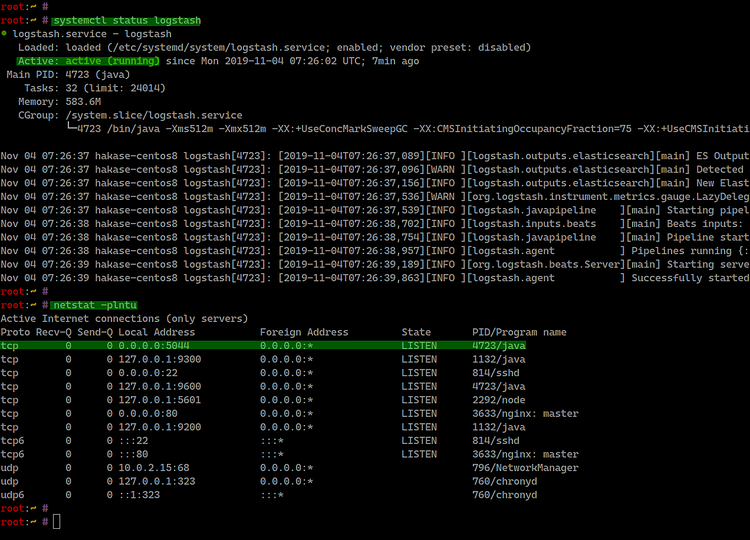The image size is (750, 540).
Task: Click the 'Local Address' column header
Action: 156,332
